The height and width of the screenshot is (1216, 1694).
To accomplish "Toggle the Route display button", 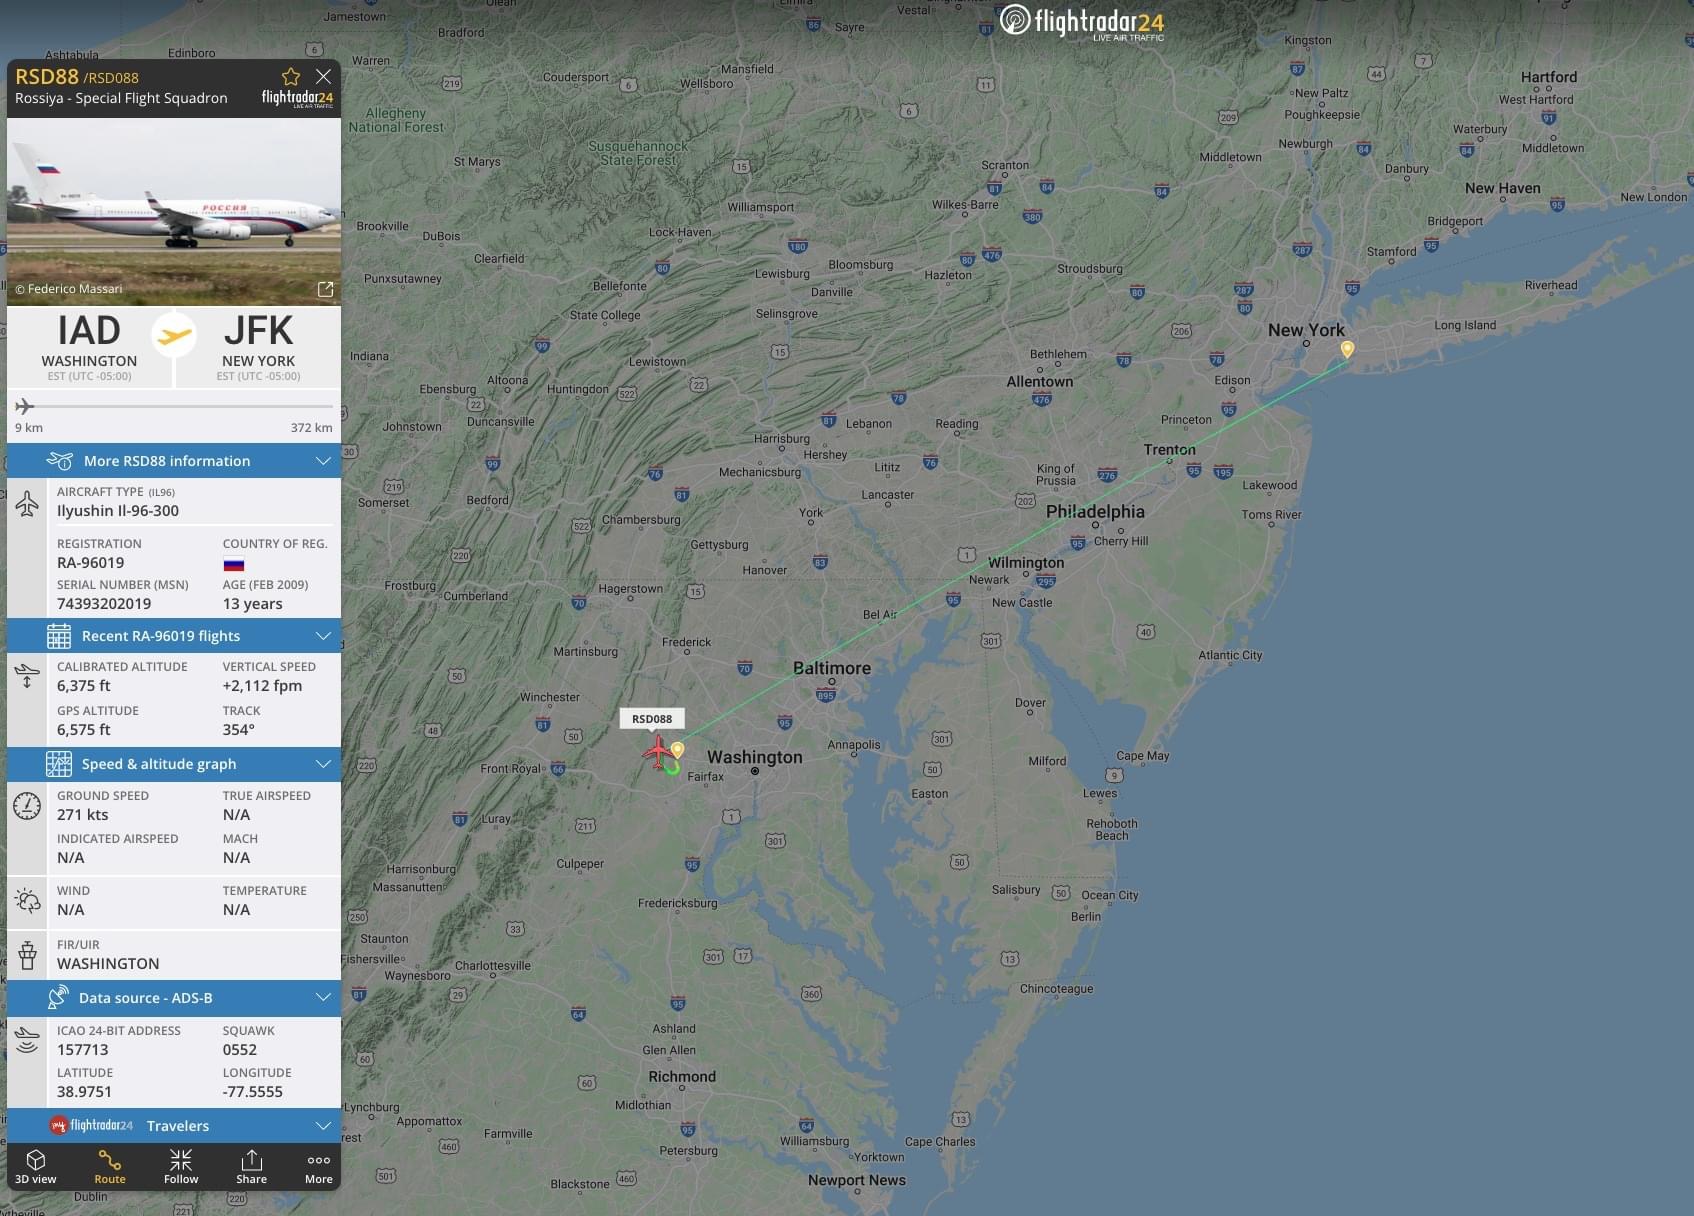I will [x=110, y=1166].
